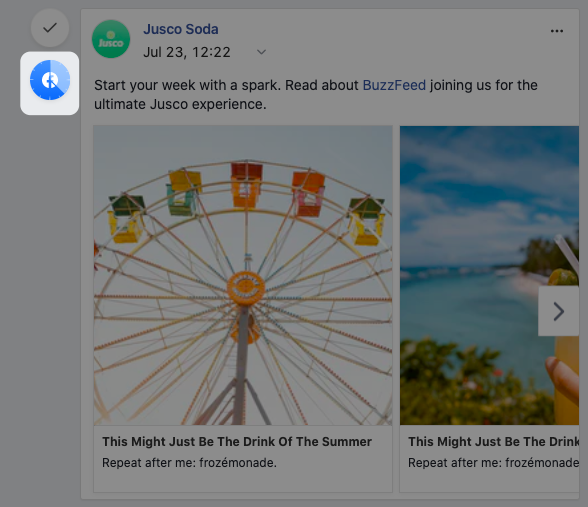Open the beach drink carousel image
The width and height of the screenshot is (588, 507).
pyautogui.click(x=489, y=275)
